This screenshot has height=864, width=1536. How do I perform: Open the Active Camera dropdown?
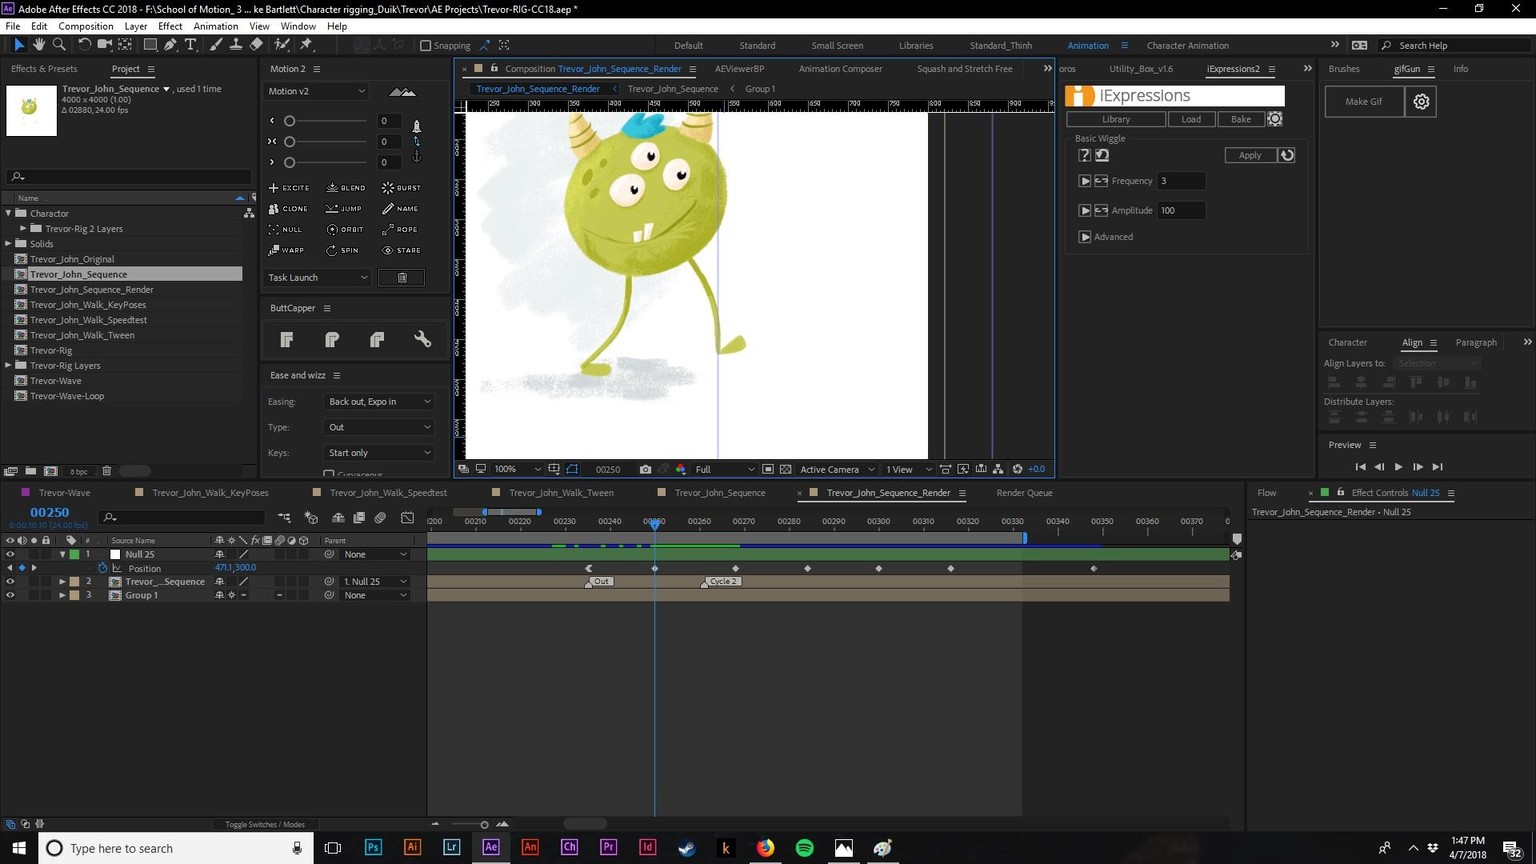837,469
